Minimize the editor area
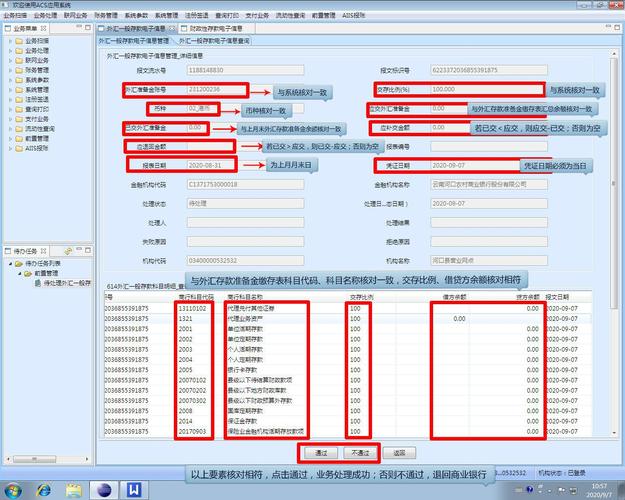625x500 pixels. [608, 27]
